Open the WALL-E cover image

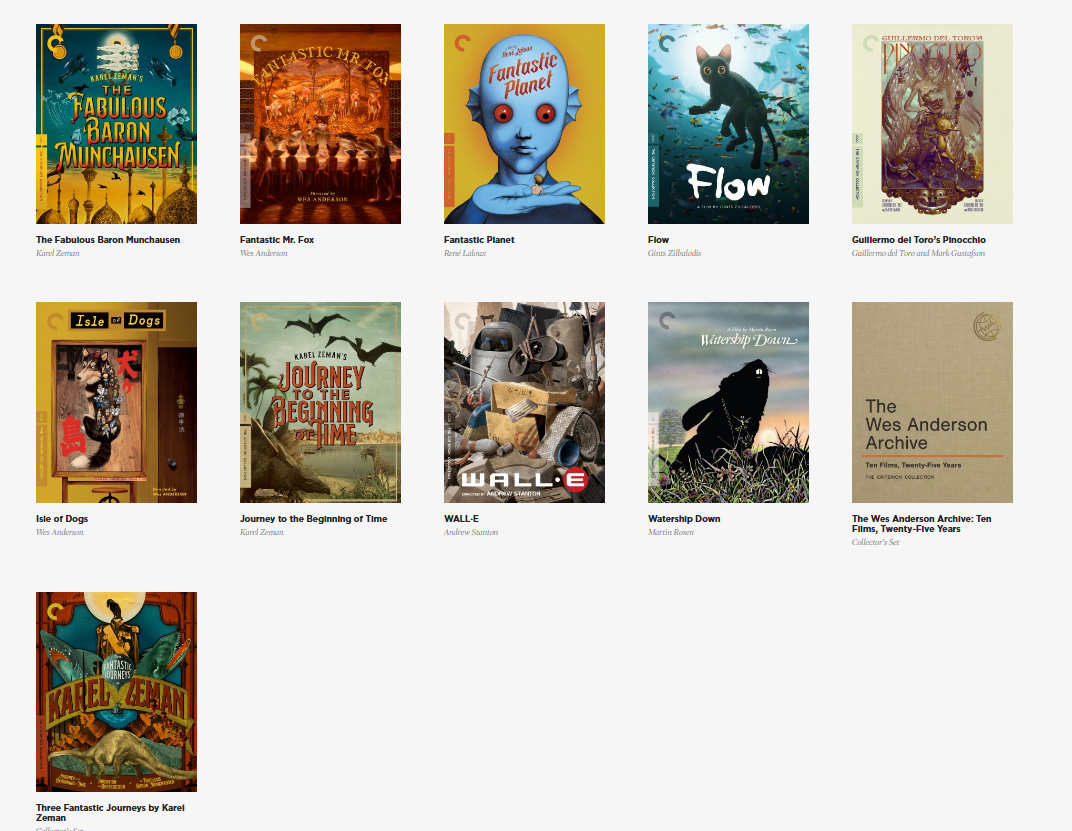[x=524, y=402]
